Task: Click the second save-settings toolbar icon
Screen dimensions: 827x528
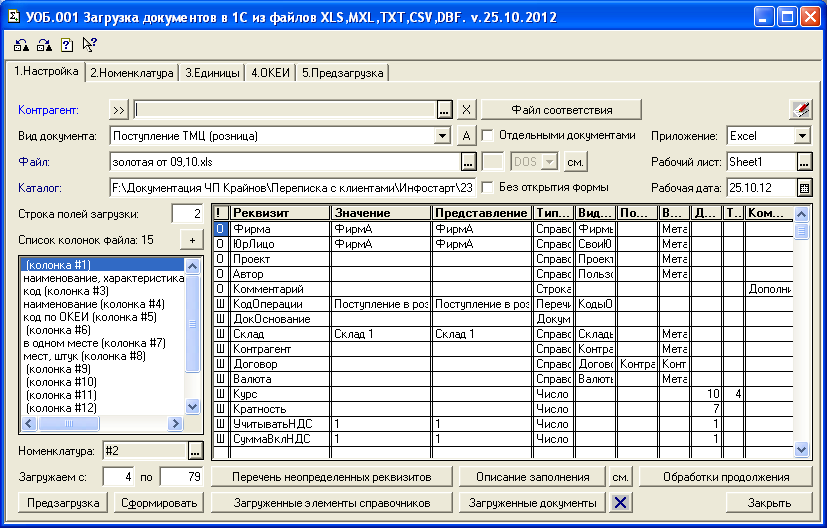Action: click(44, 45)
